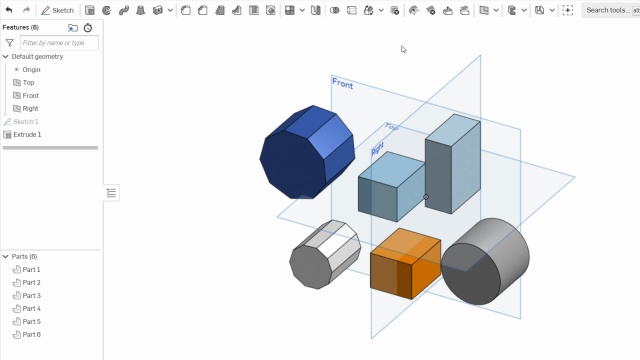
Task: Toggle the feature list panel visibility
Action: (111, 193)
